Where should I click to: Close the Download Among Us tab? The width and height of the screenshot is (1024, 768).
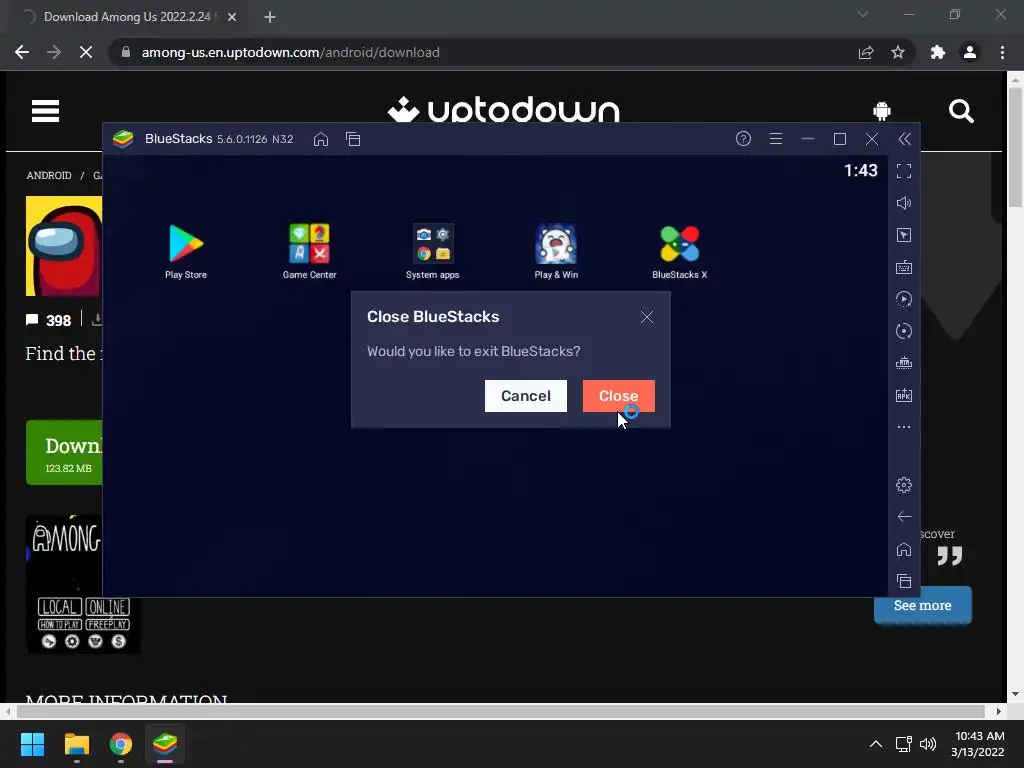(x=232, y=17)
